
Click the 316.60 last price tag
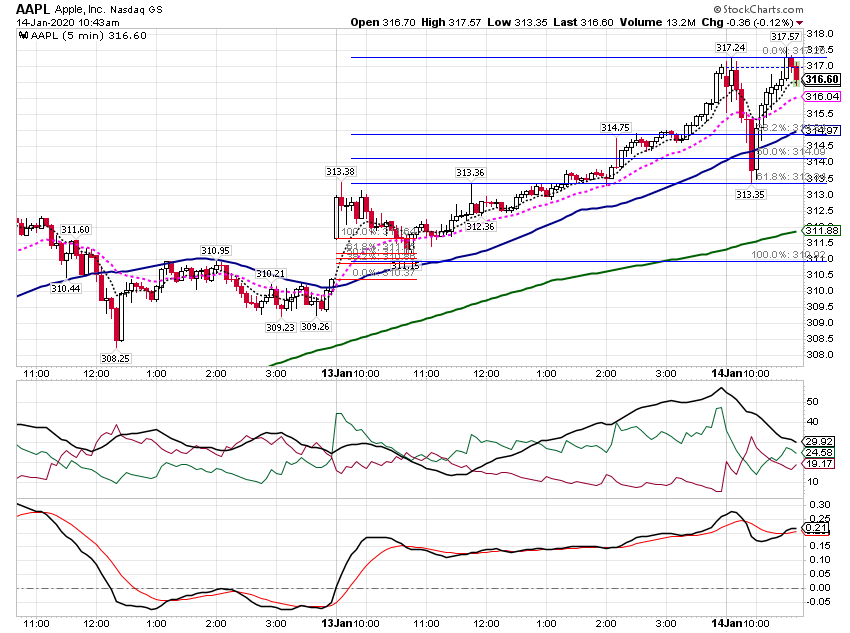pyautogui.click(x=822, y=80)
